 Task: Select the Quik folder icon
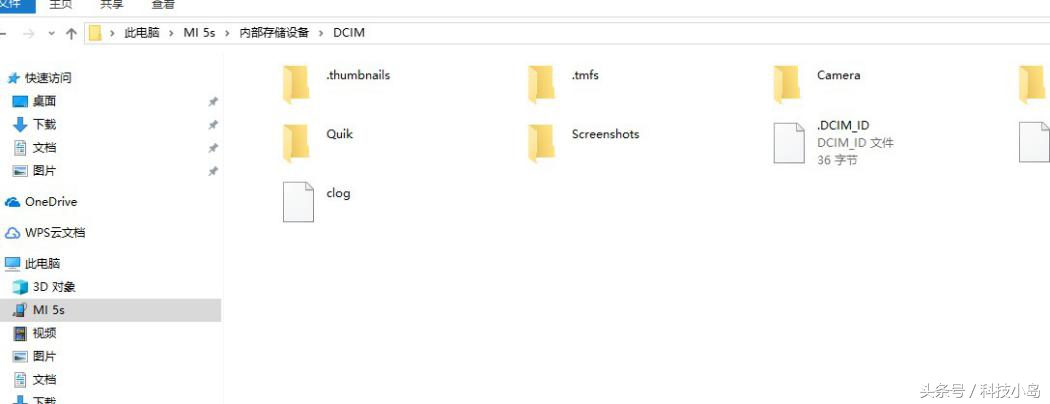pyautogui.click(x=295, y=143)
